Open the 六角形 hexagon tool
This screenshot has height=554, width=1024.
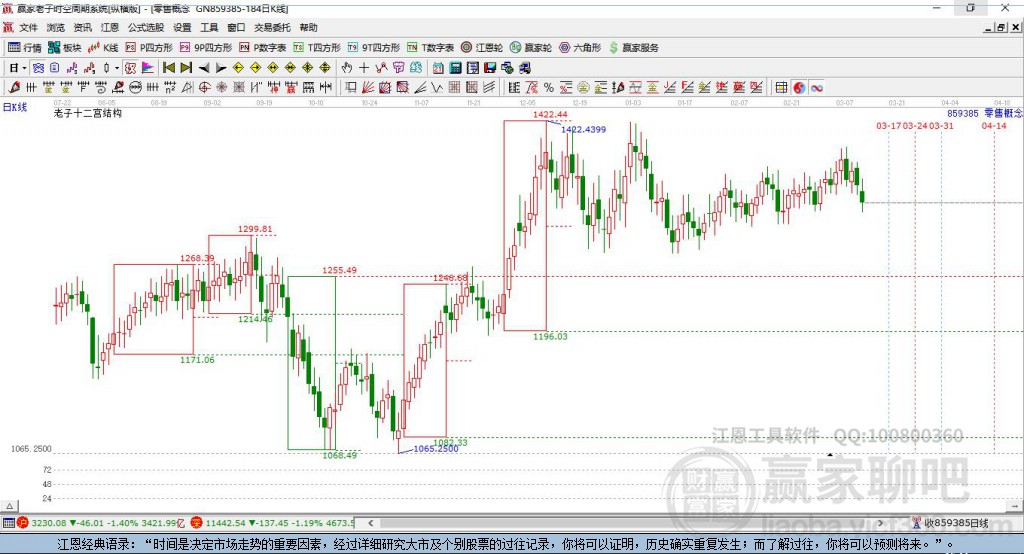(x=580, y=48)
